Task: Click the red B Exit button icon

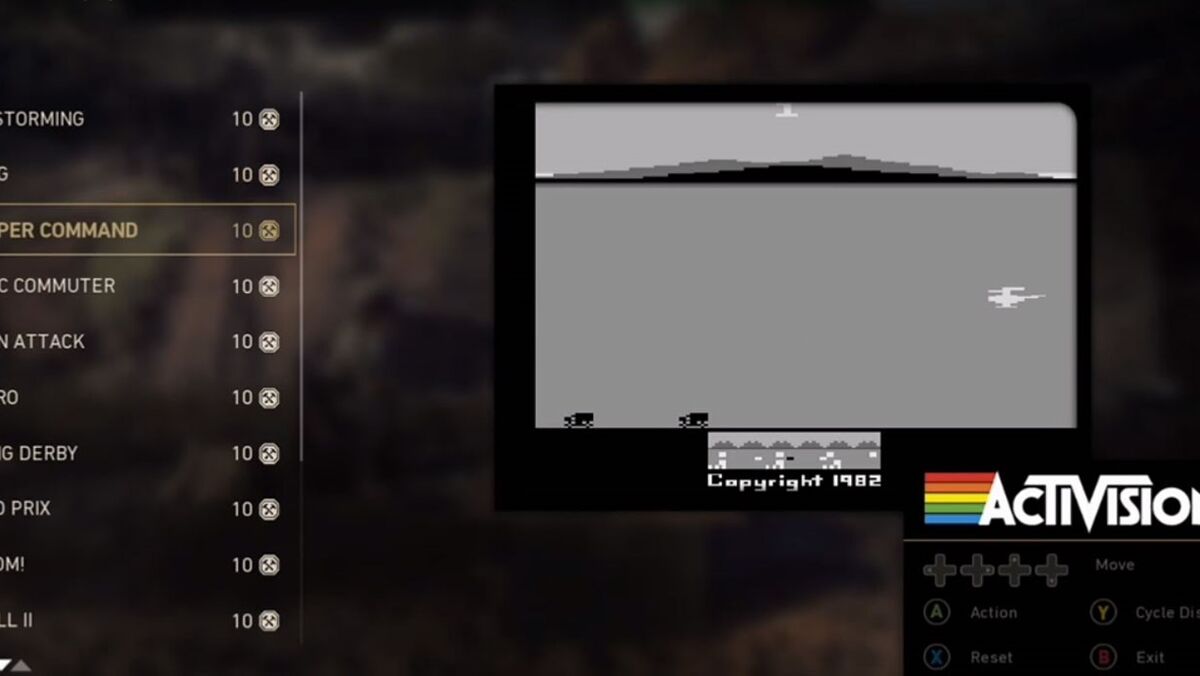Action: (x=1103, y=657)
